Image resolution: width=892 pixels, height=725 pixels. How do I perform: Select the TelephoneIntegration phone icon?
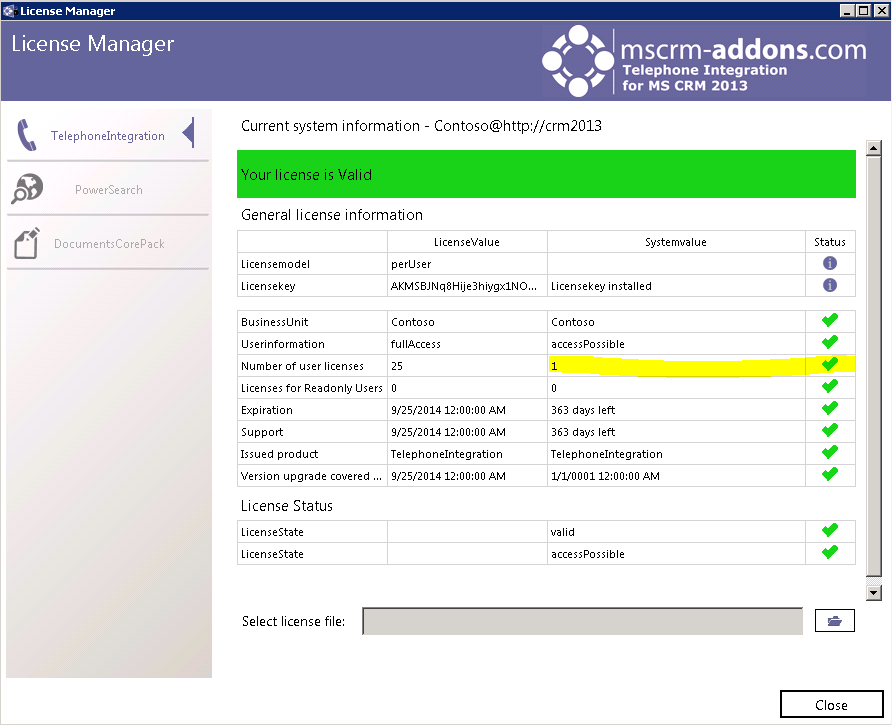[26, 135]
